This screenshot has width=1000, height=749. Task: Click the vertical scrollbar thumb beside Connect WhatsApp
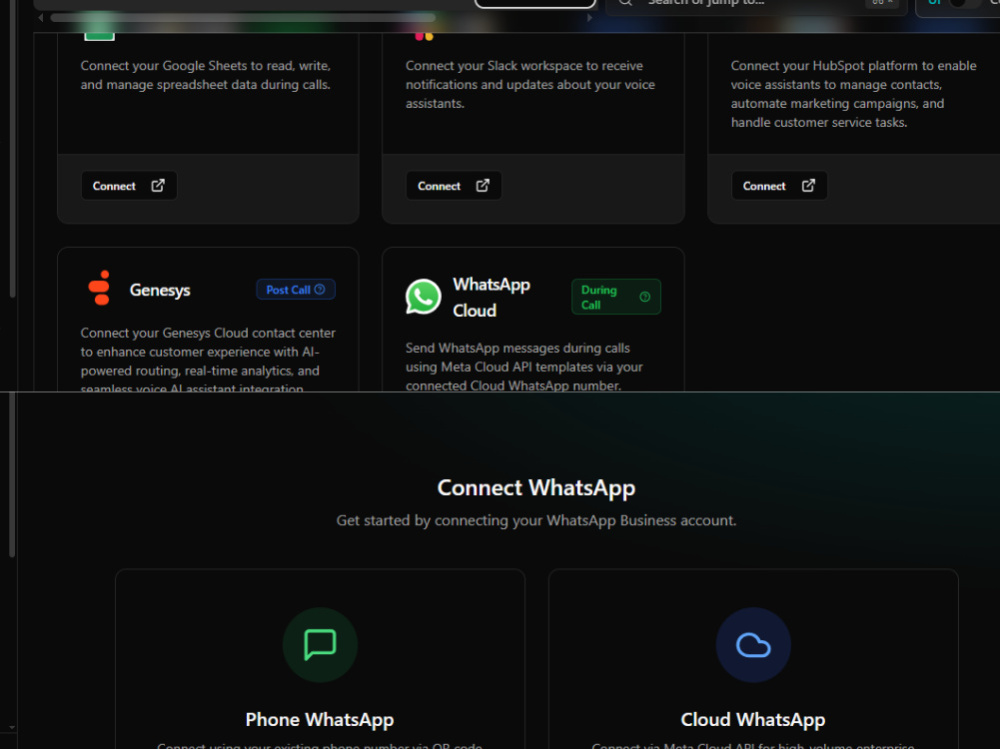[x=11, y=475]
